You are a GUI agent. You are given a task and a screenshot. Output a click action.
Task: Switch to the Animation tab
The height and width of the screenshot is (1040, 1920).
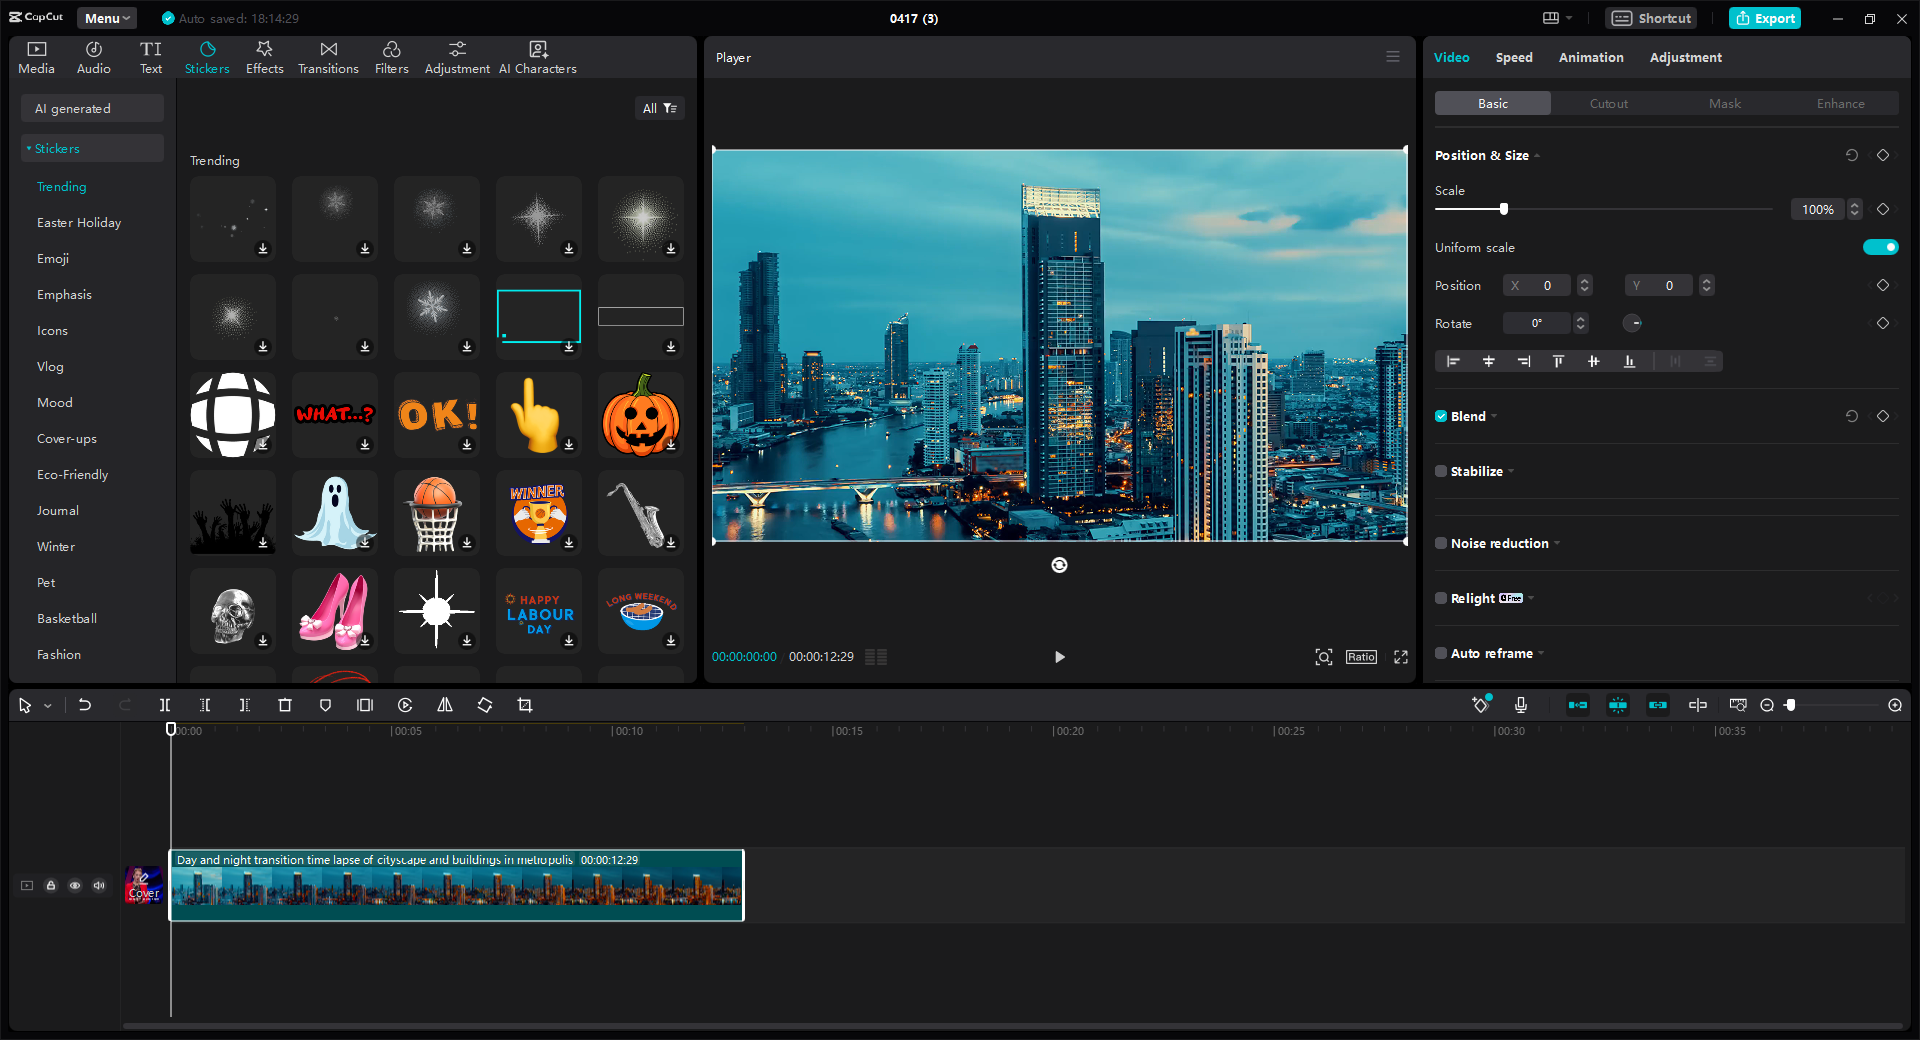pyautogui.click(x=1590, y=57)
